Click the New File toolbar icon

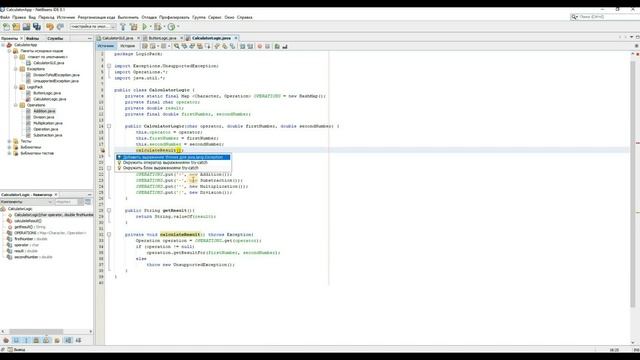[7, 27]
